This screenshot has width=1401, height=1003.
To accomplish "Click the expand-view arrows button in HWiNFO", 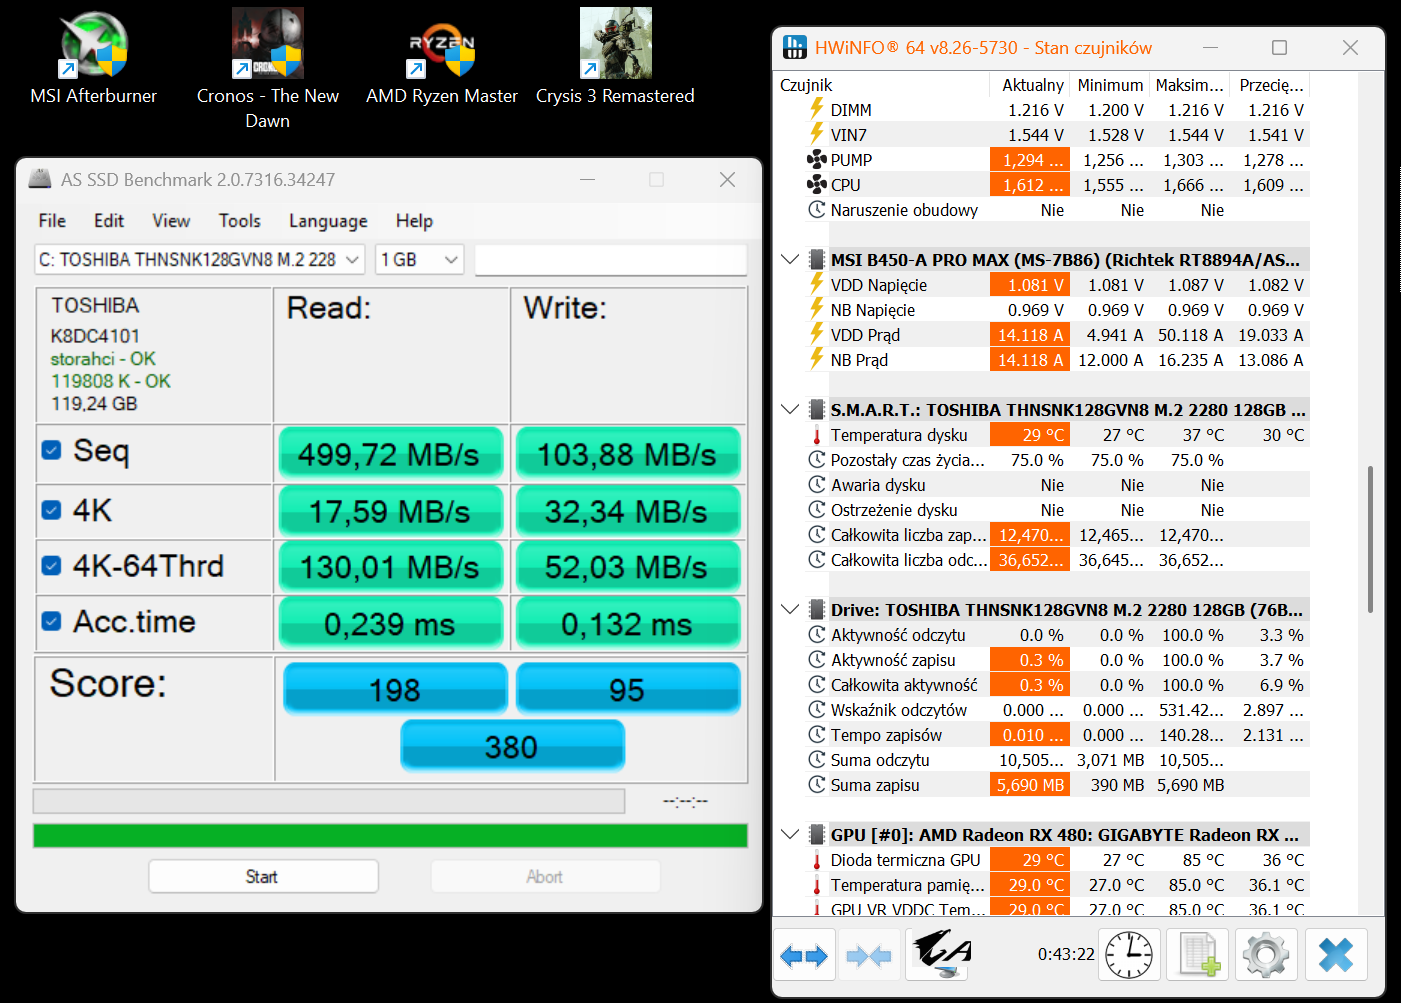I will pos(804,955).
